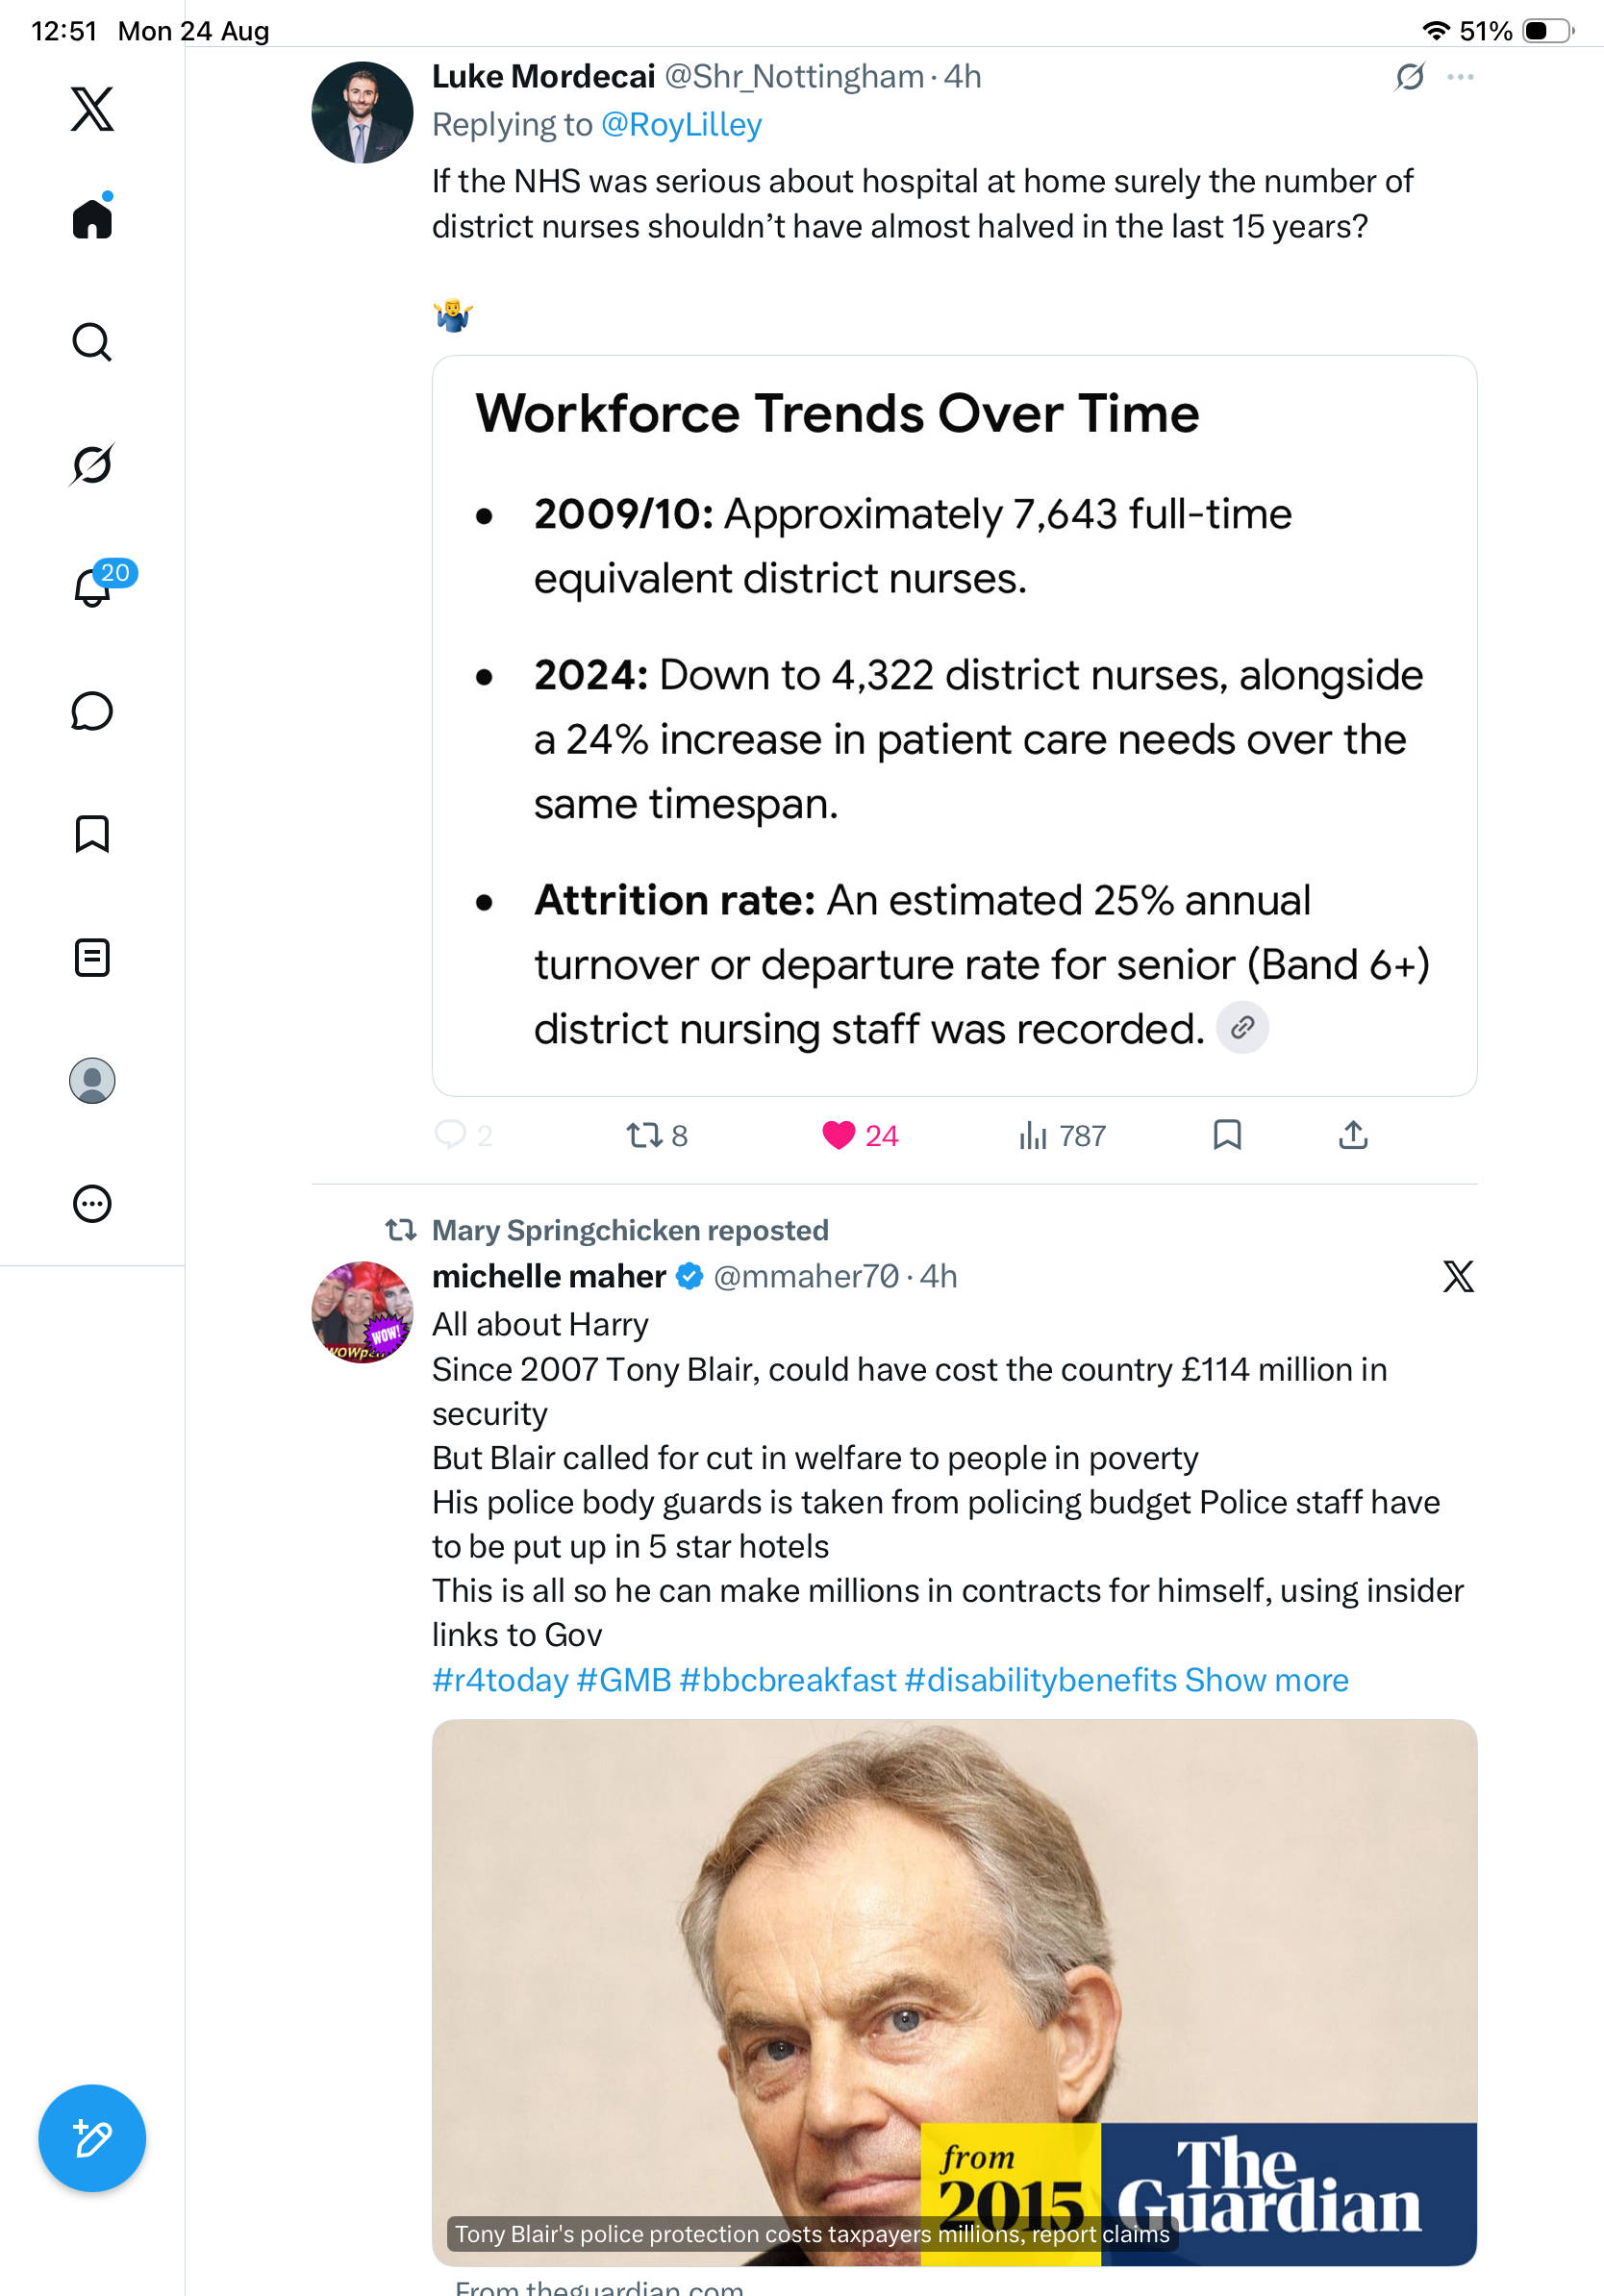Tap the blue compose post button

click(92, 2138)
